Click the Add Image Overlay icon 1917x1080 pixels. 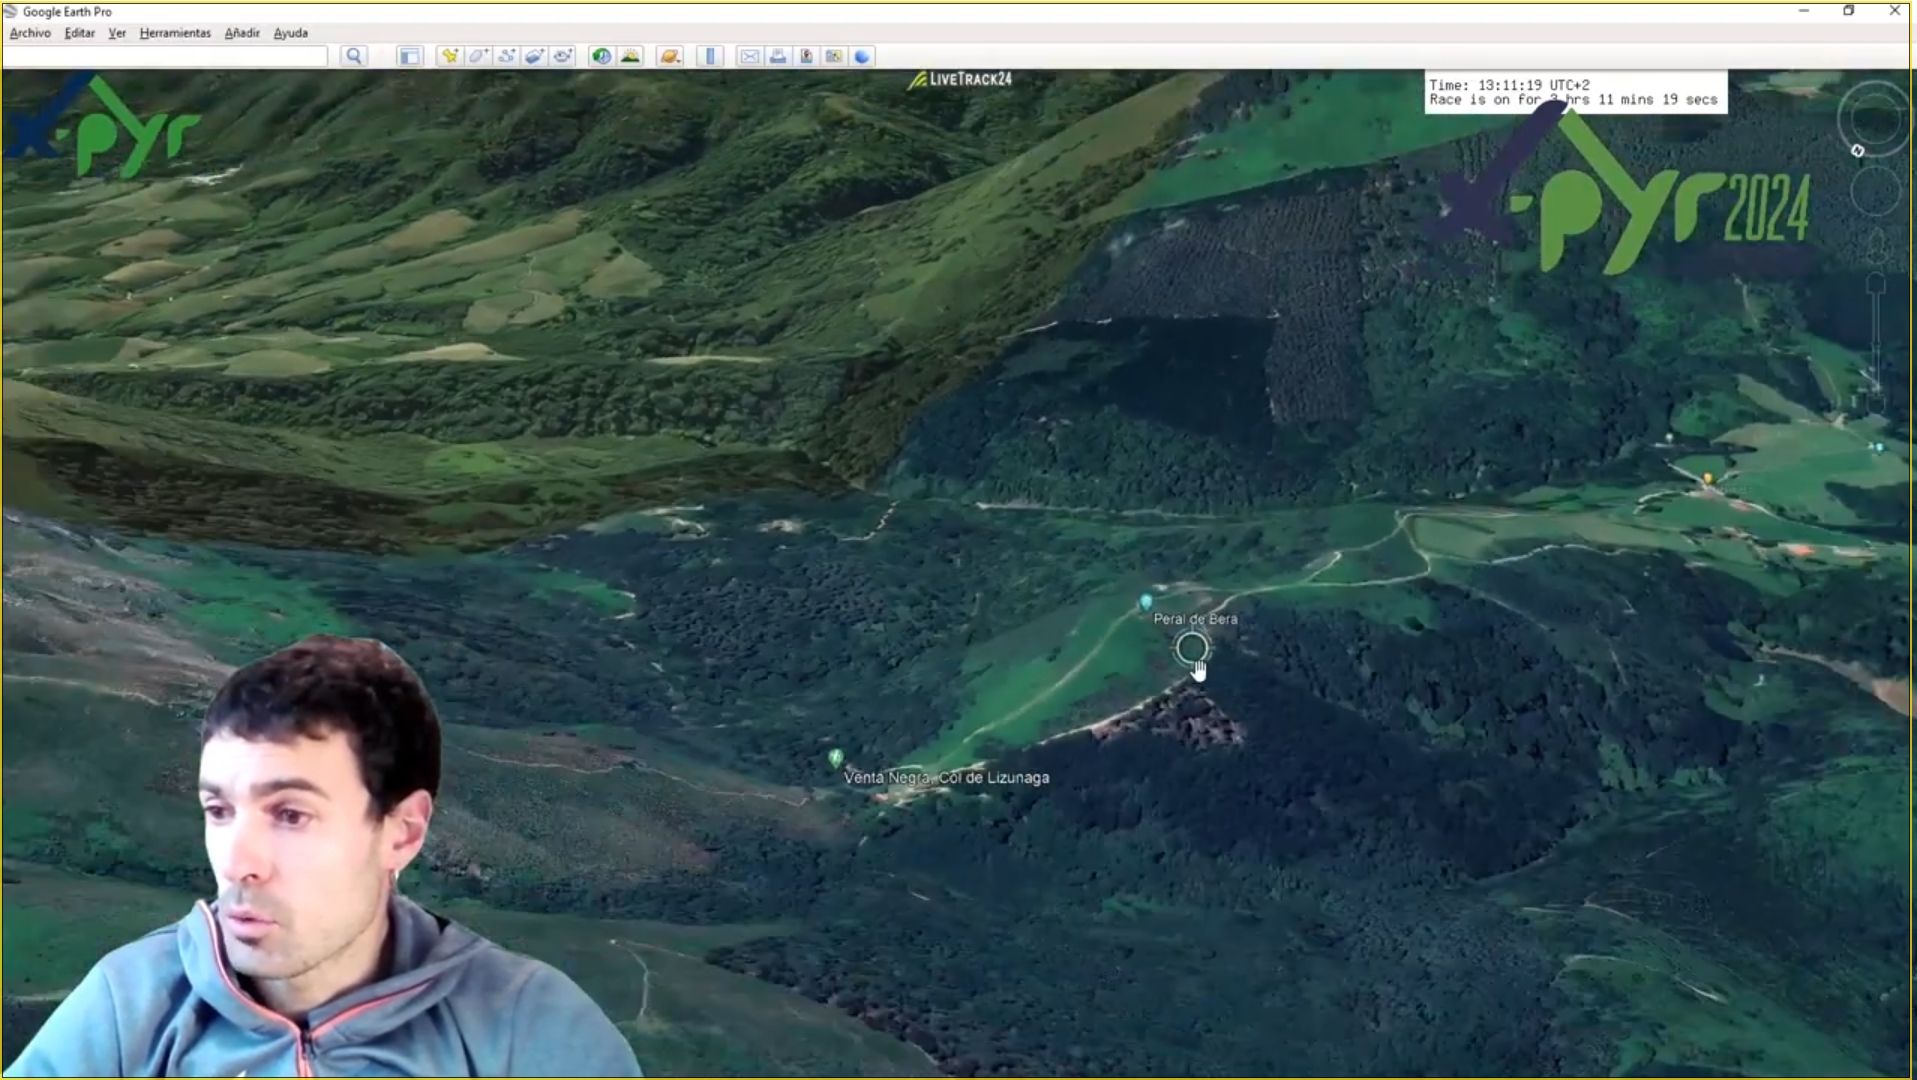point(534,56)
